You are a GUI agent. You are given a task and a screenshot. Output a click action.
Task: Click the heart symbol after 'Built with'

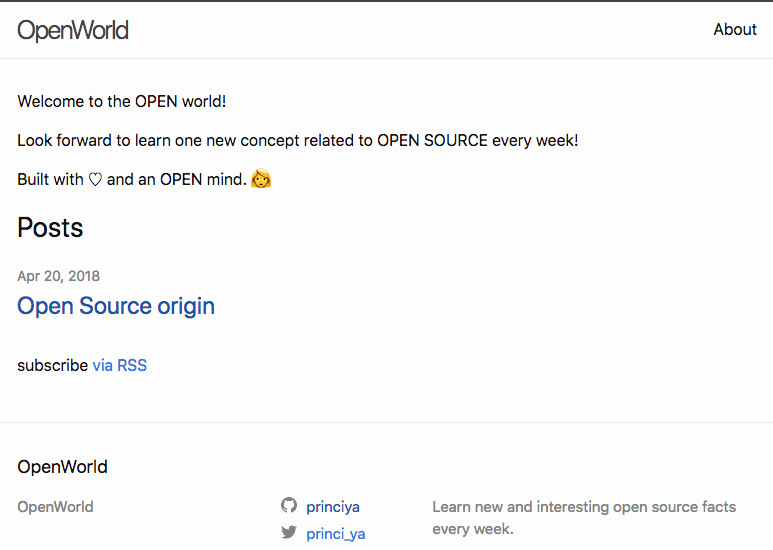point(96,180)
